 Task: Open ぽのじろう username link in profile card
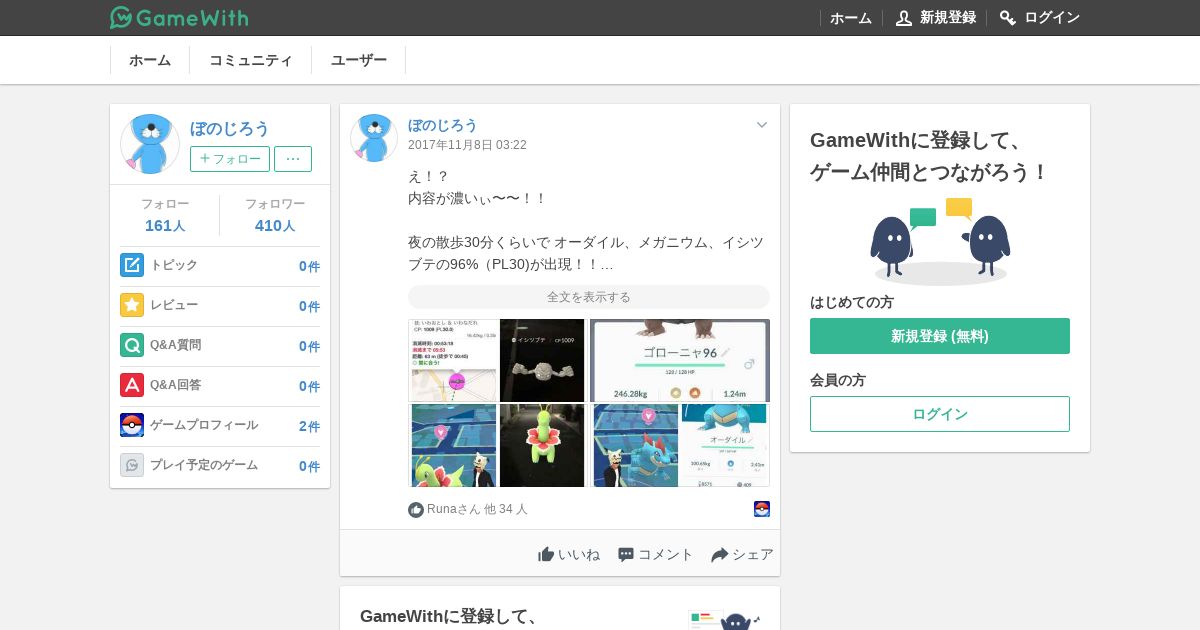230,128
